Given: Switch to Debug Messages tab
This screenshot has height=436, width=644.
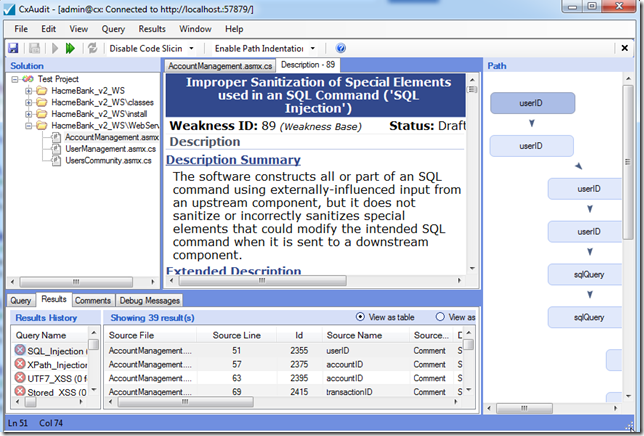Looking at the screenshot, I should (x=150, y=301).
